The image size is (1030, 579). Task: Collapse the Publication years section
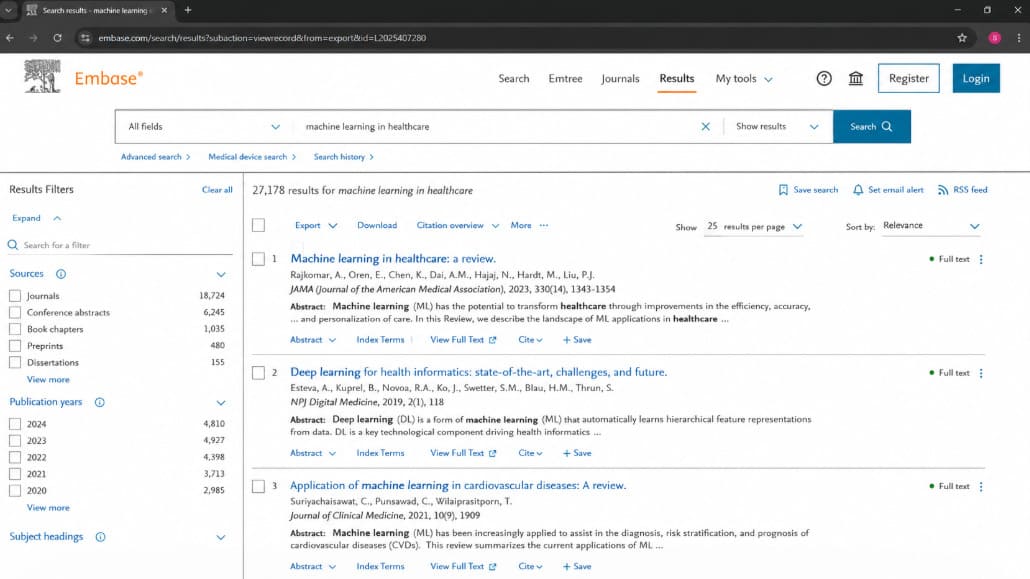[x=221, y=402]
